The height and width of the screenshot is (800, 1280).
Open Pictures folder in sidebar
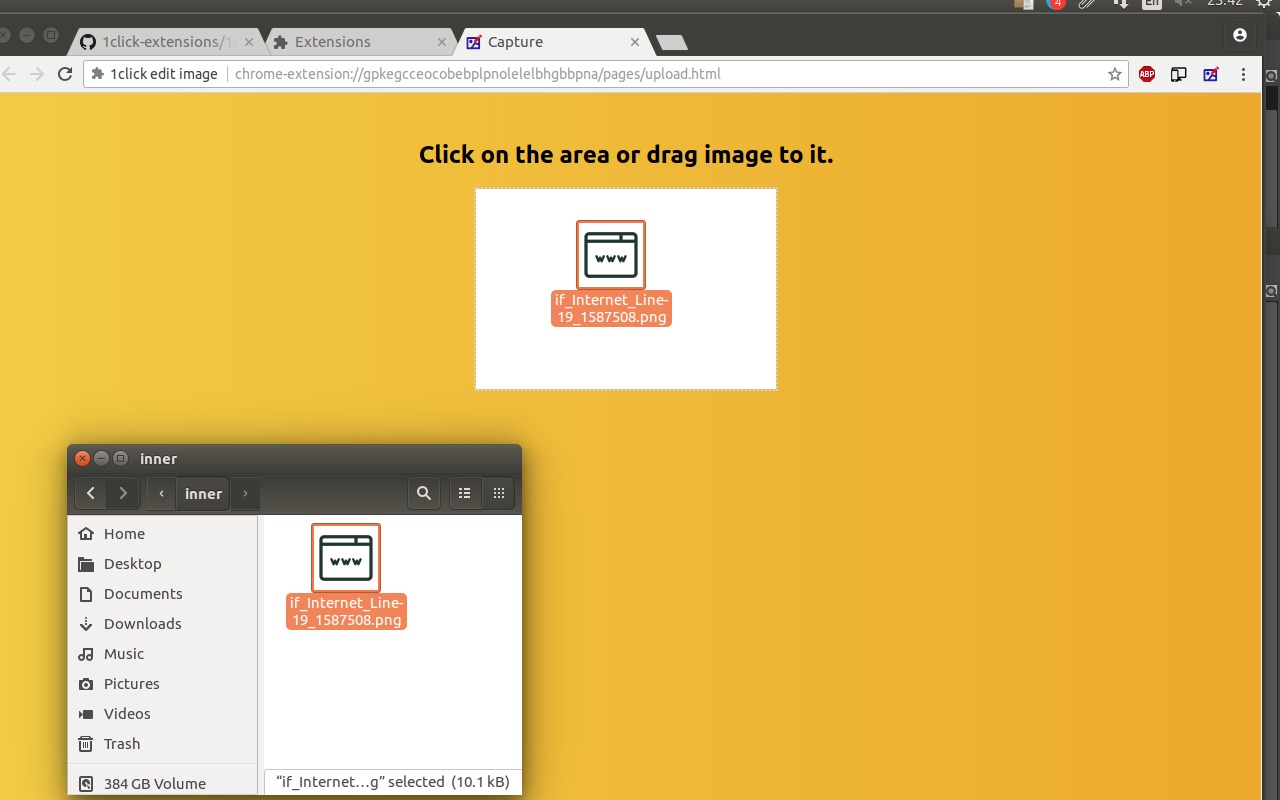(131, 684)
